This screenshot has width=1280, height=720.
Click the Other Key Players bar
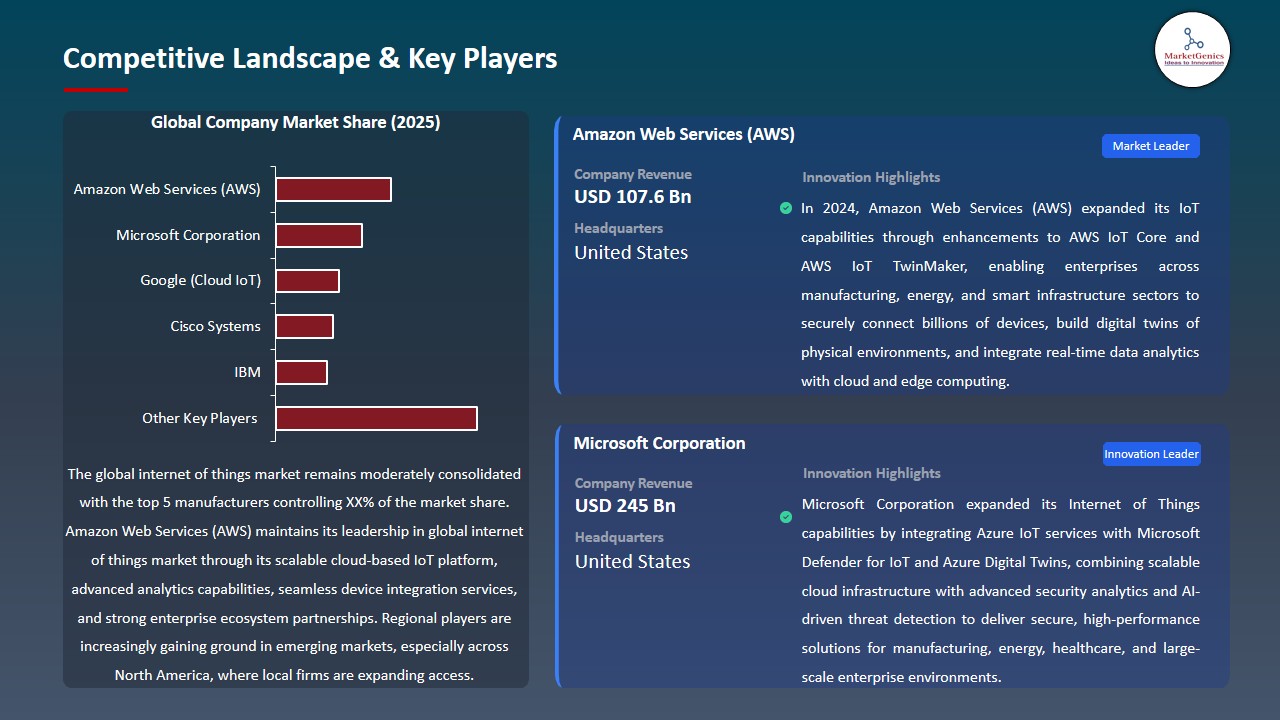pos(376,418)
